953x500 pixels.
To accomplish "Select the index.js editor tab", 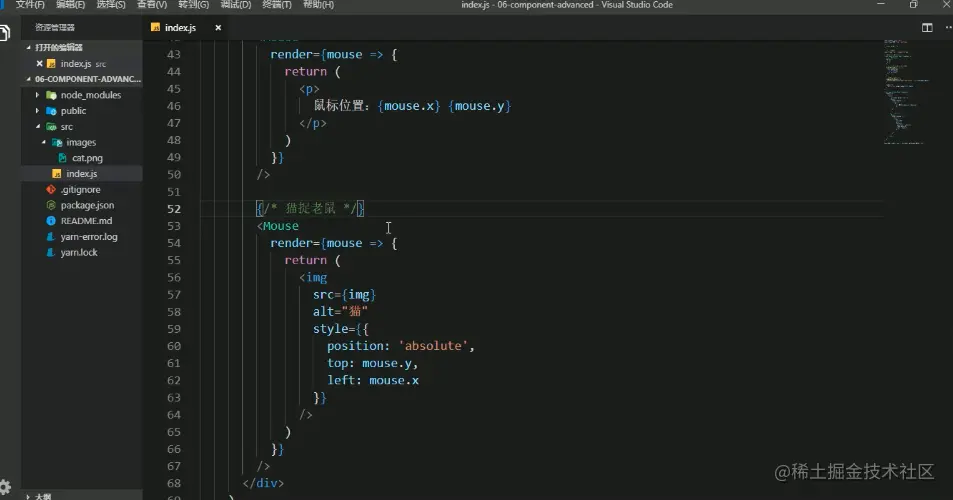I will coord(180,27).
